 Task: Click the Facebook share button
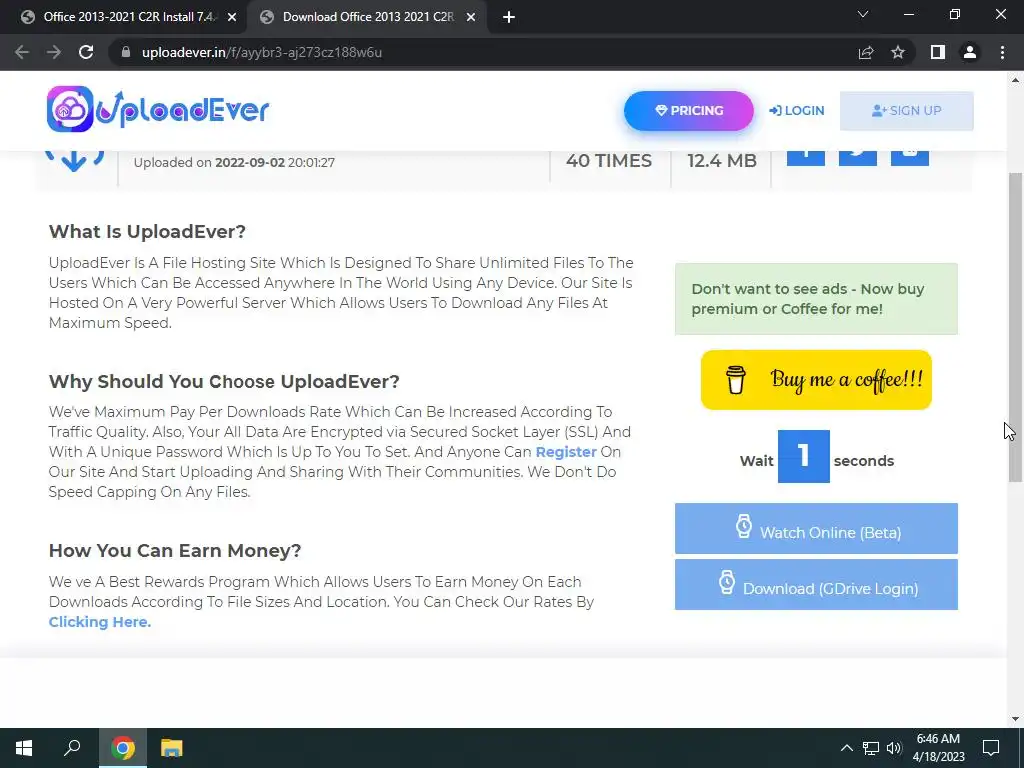click(x=805, y=157)
